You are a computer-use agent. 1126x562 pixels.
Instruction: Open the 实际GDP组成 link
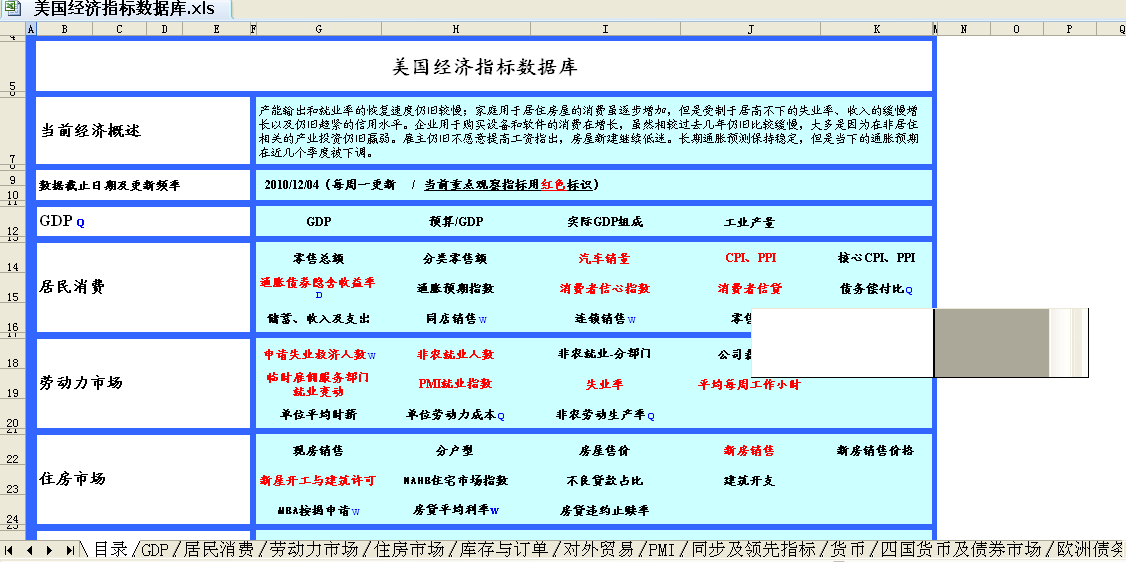point(605,222)
